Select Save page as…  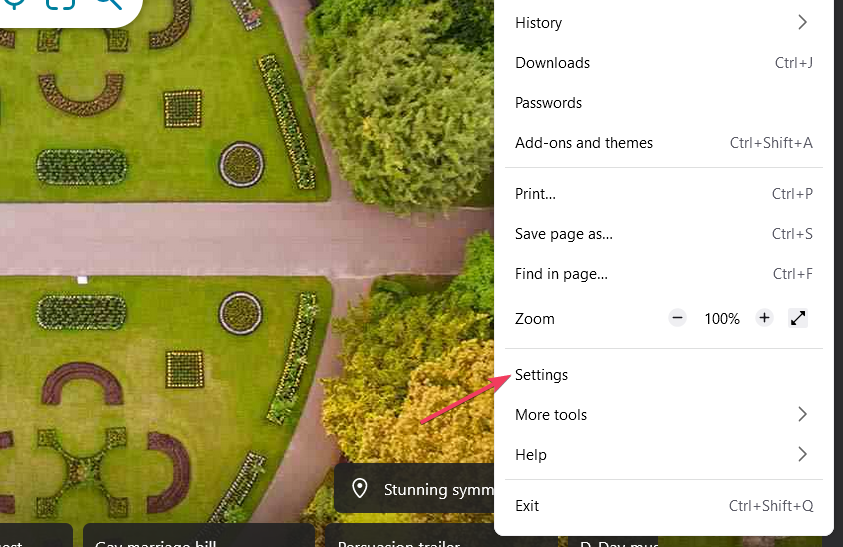[x=663, y=234]
